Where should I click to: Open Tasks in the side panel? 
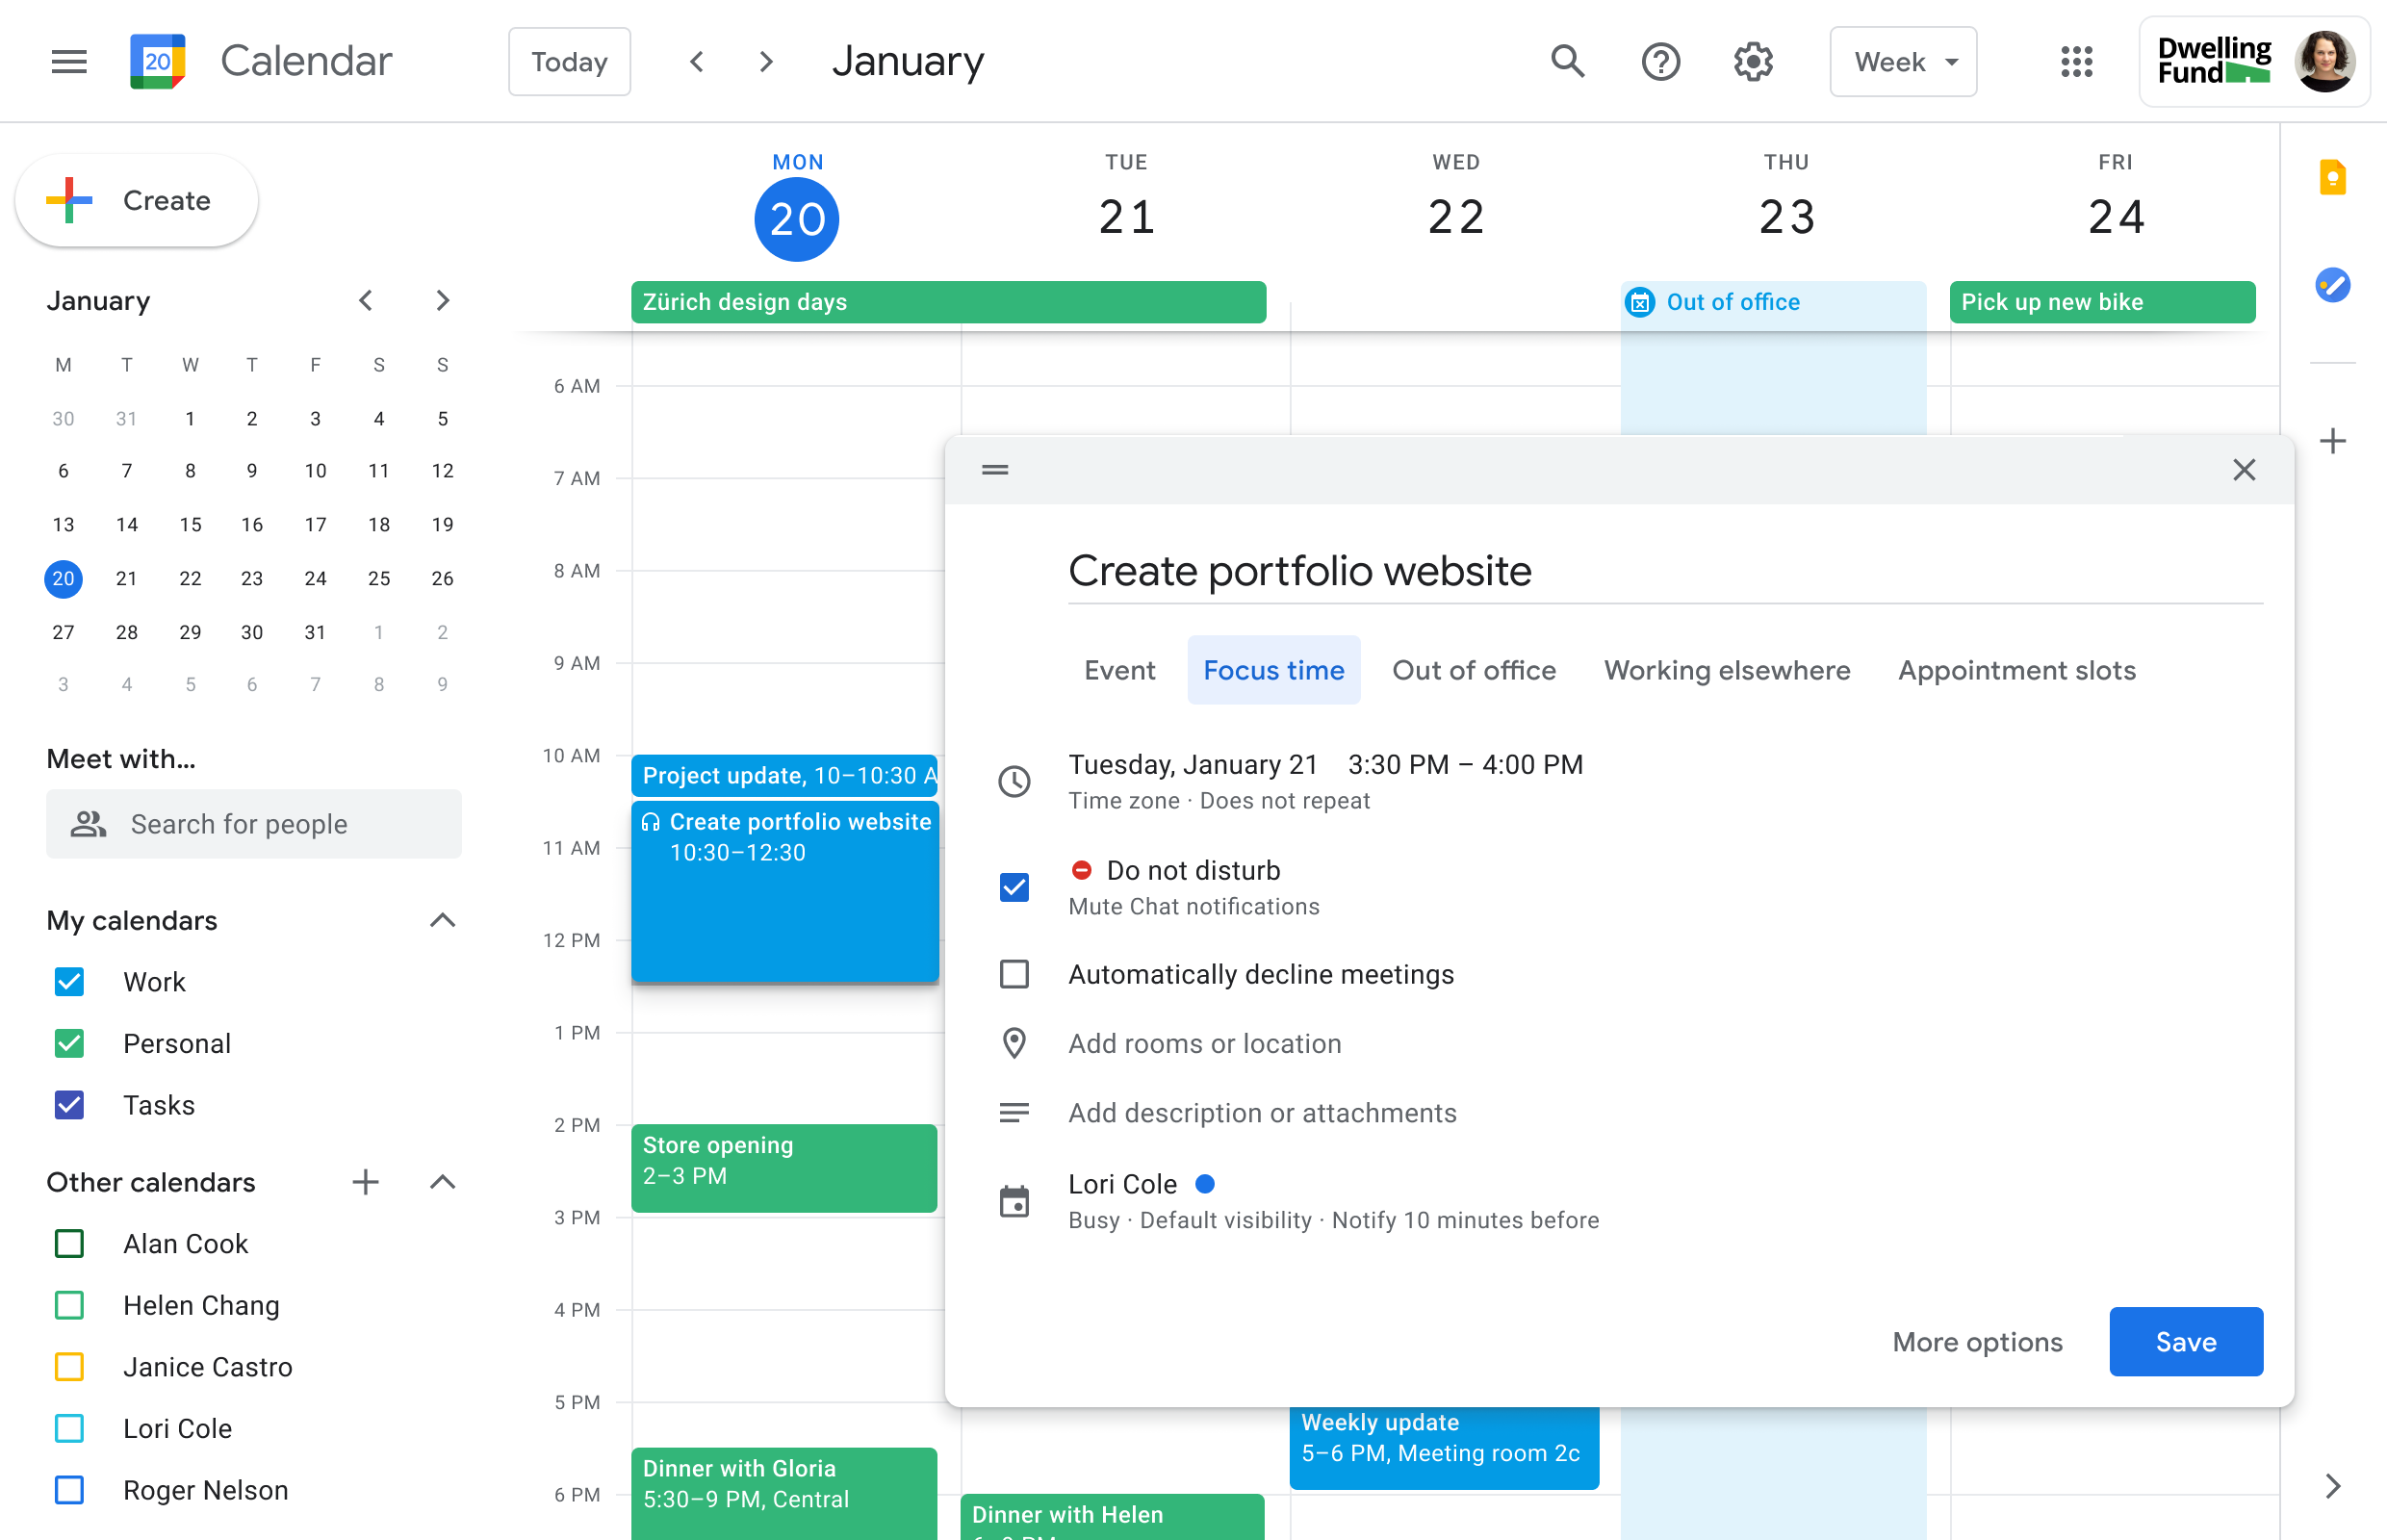point(2332,286)
